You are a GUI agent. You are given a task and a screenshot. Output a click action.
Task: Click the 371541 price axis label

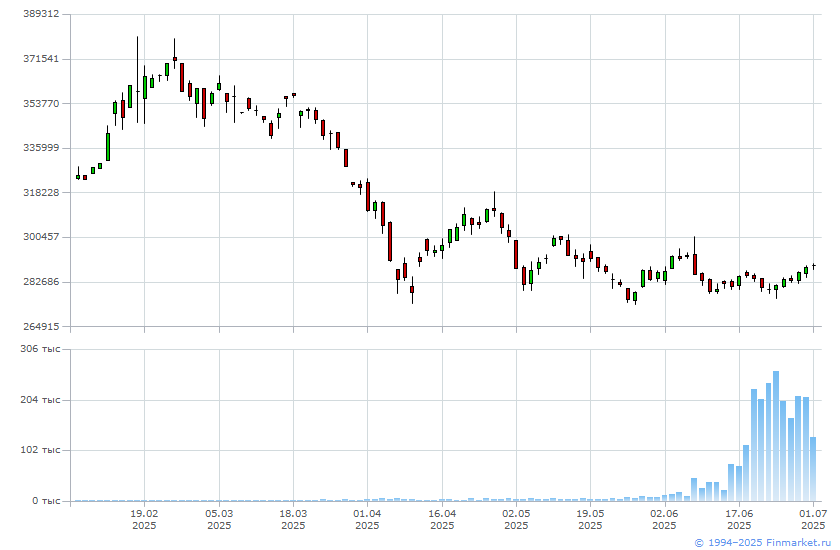[41, 59]
